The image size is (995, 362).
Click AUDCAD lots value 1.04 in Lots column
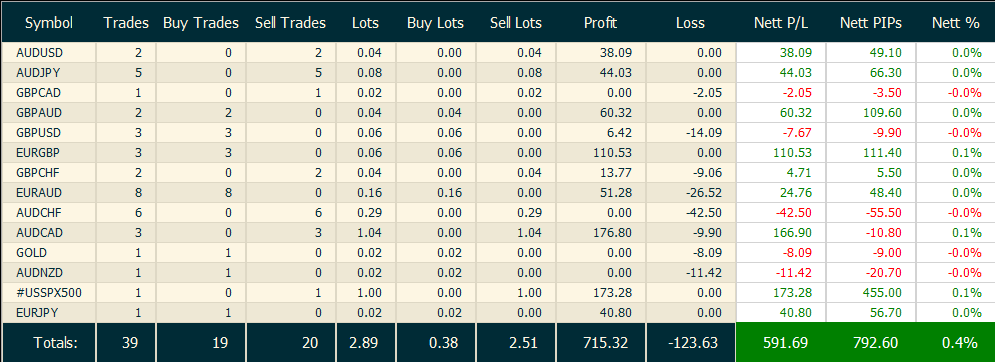pos(369,233)
